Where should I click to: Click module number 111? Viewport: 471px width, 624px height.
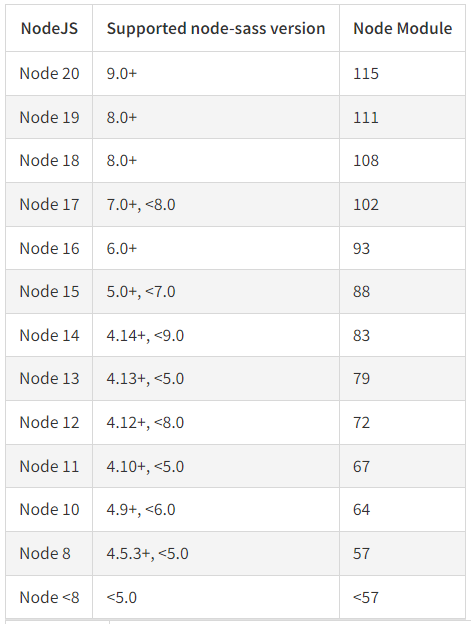click(366, 117)
